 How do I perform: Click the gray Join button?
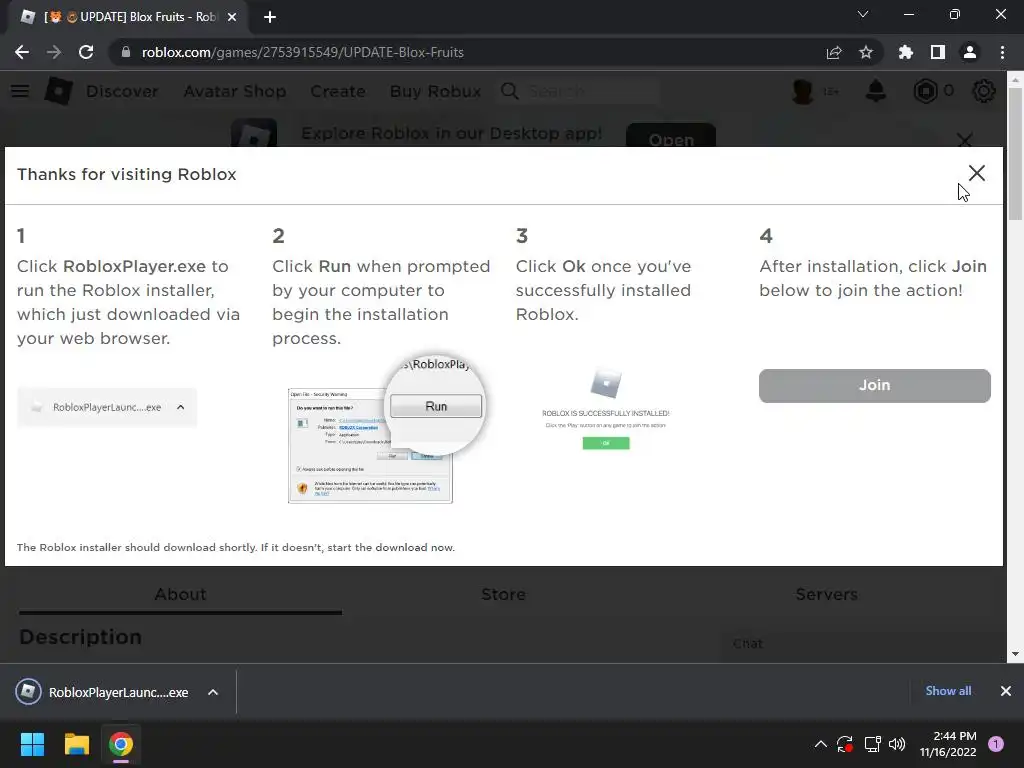tap(874, 385)
